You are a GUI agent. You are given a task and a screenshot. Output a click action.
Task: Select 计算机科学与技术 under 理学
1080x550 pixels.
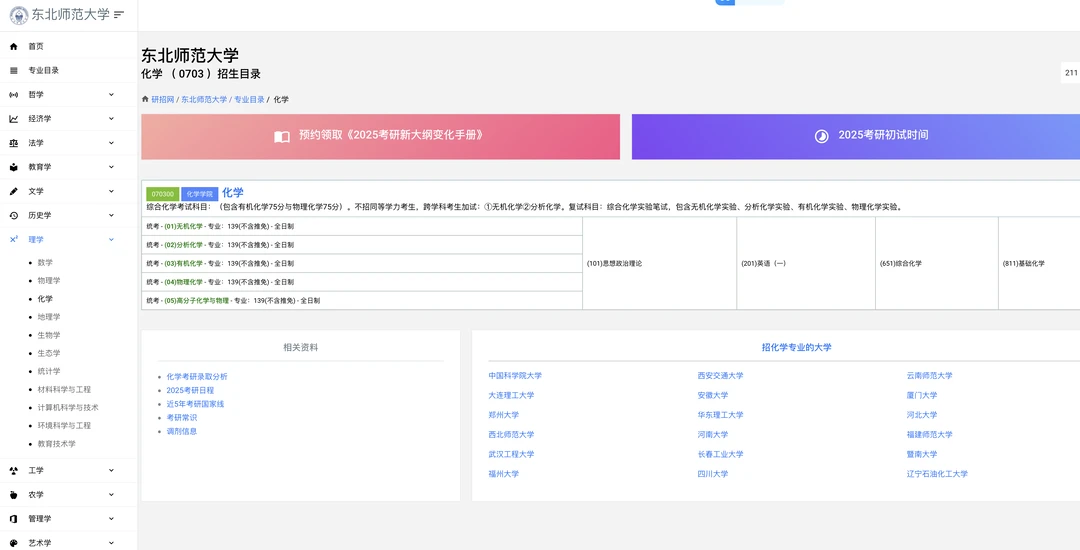[68, 408]
